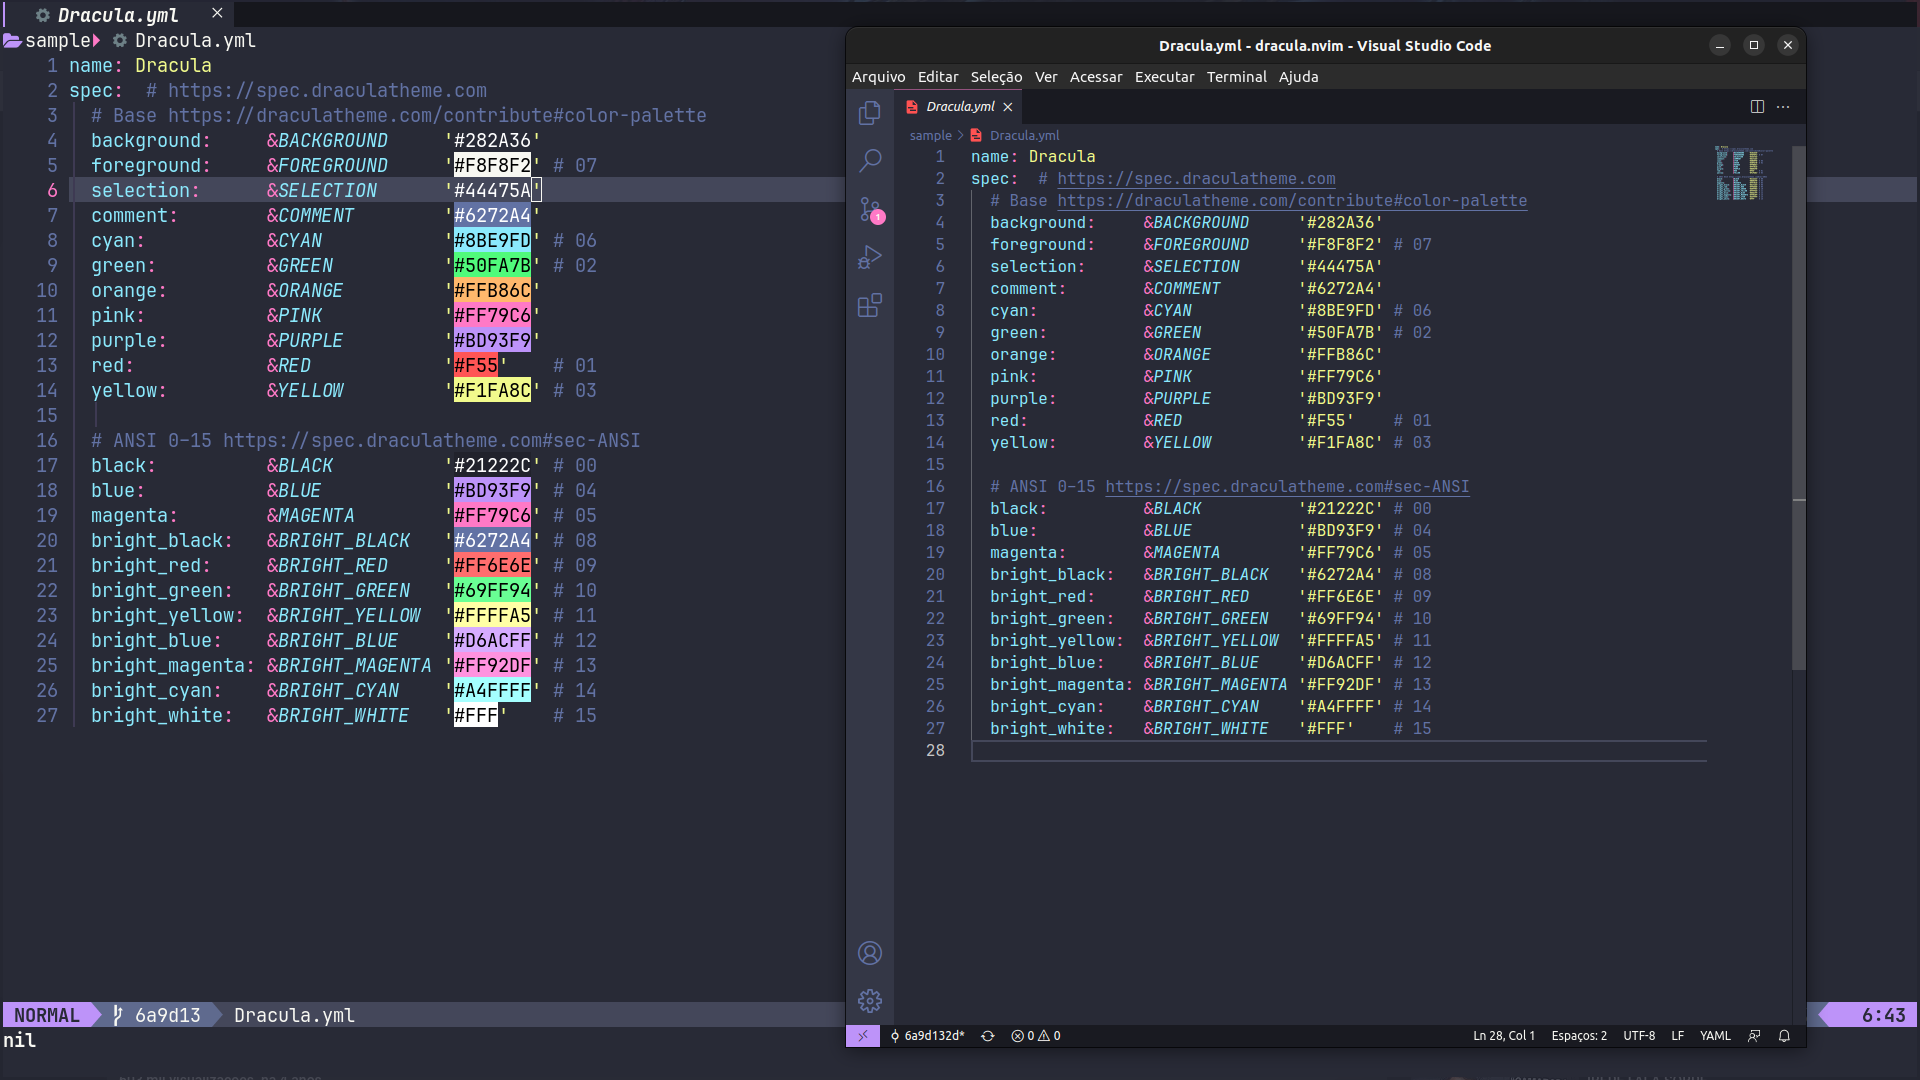
Task: Click the synchronize changes icon in status bar
Action: point(988,1036)
